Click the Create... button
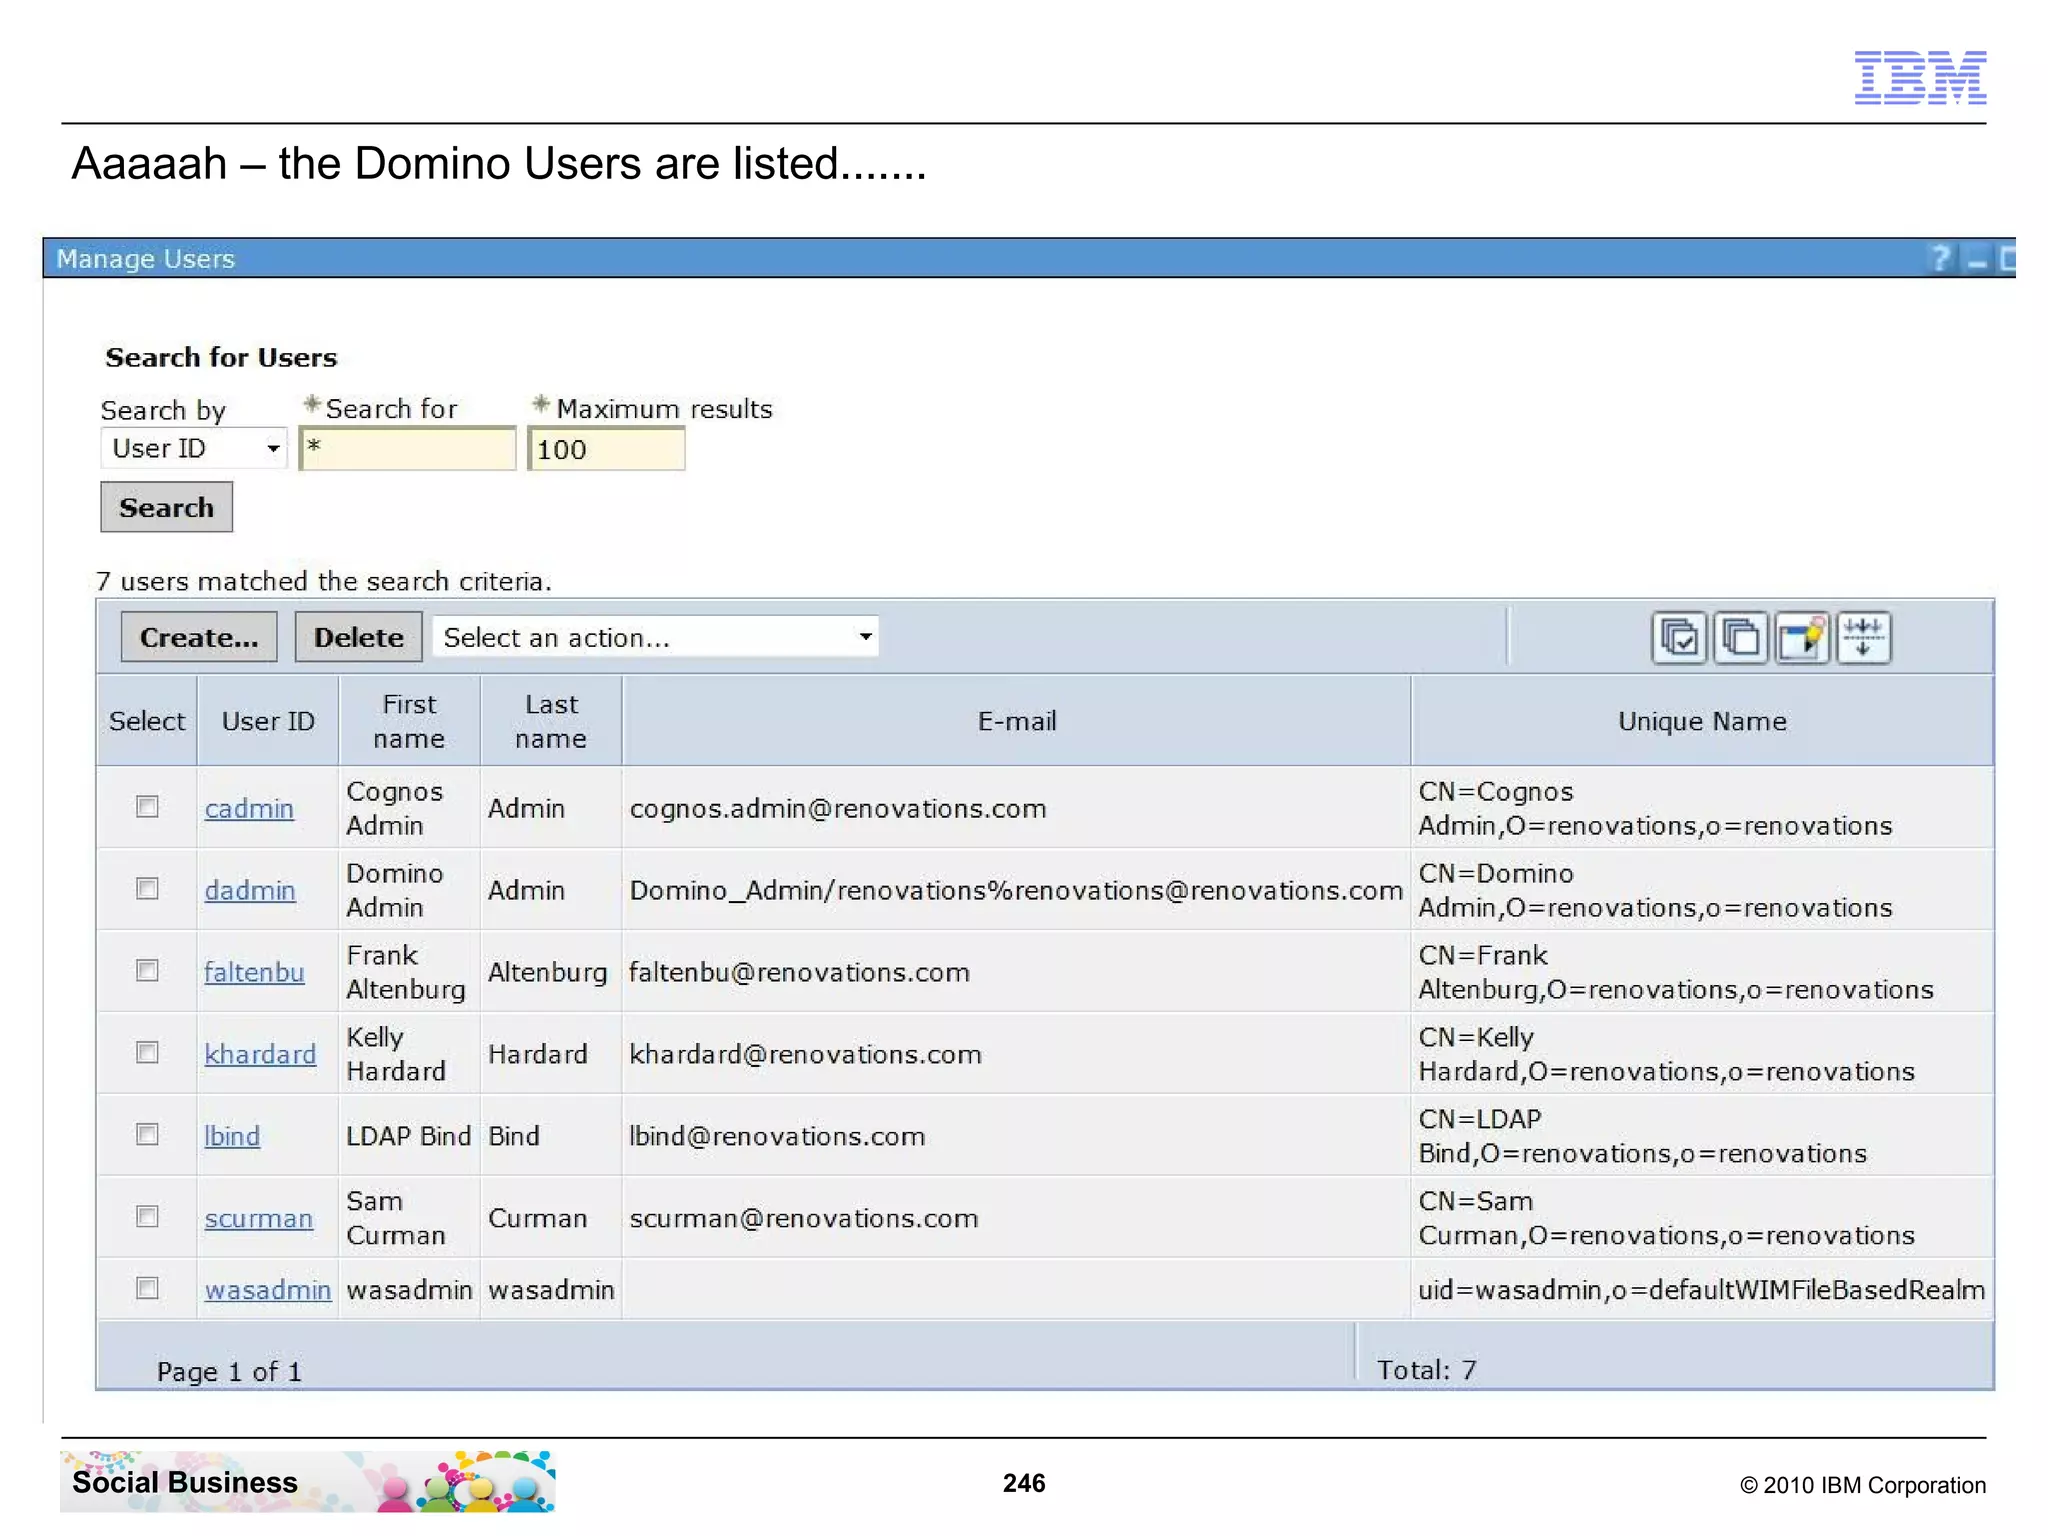The height and width of the screenshot is (1536, 2048). tap(199, 637)
